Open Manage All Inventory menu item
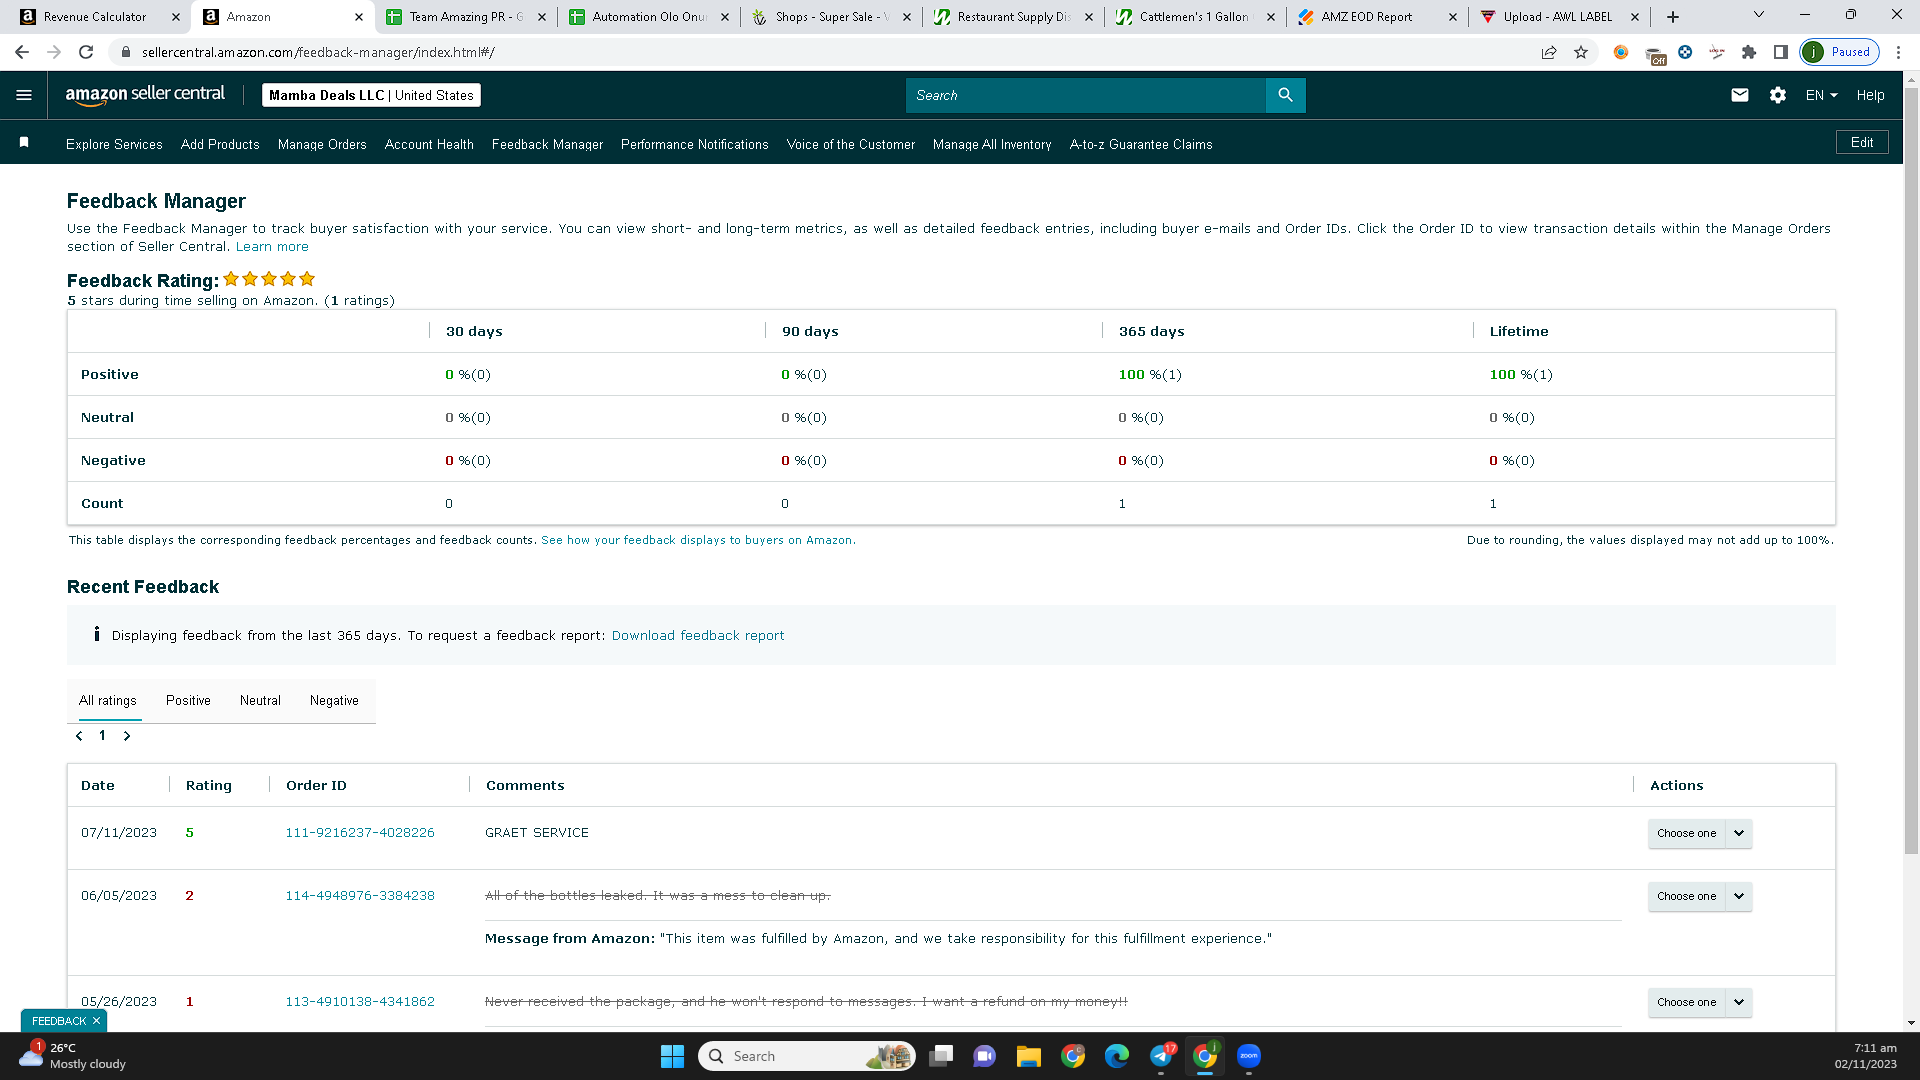 (992, 144)
